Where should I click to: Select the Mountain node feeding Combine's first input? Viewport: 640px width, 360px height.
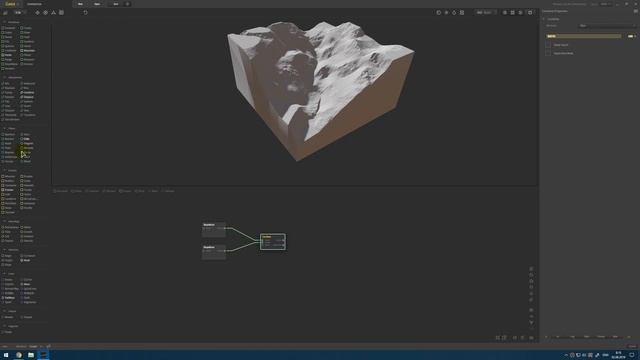[x=214, y=230]
